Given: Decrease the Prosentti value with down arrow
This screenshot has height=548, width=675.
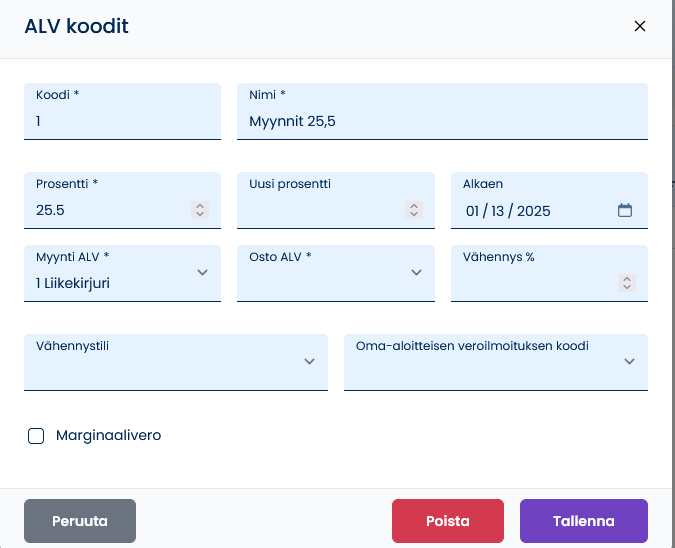Looking at the screenshot, I should pos(200,214).
